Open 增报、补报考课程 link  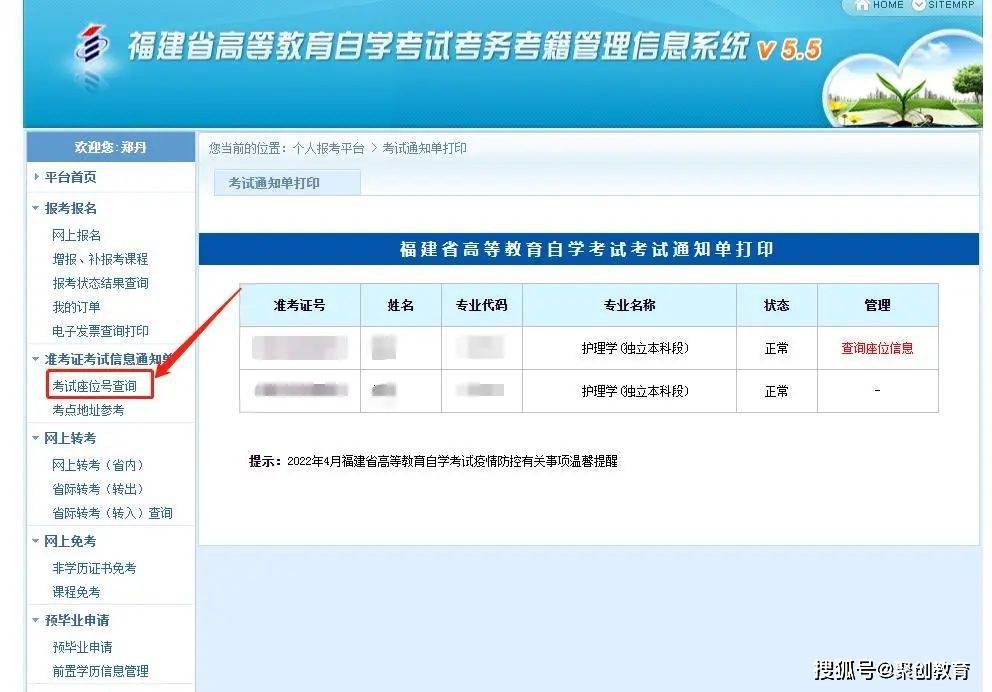click(100, 259)
